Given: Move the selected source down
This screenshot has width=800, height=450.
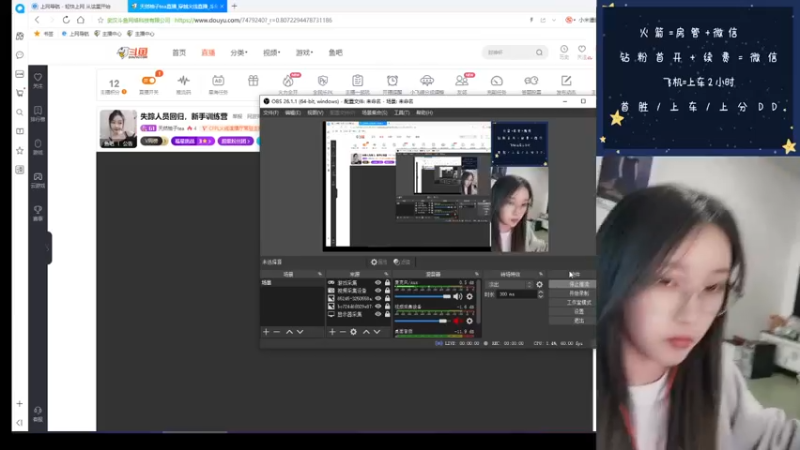Looking at the screenshot, I should click(x=377, y=332).
